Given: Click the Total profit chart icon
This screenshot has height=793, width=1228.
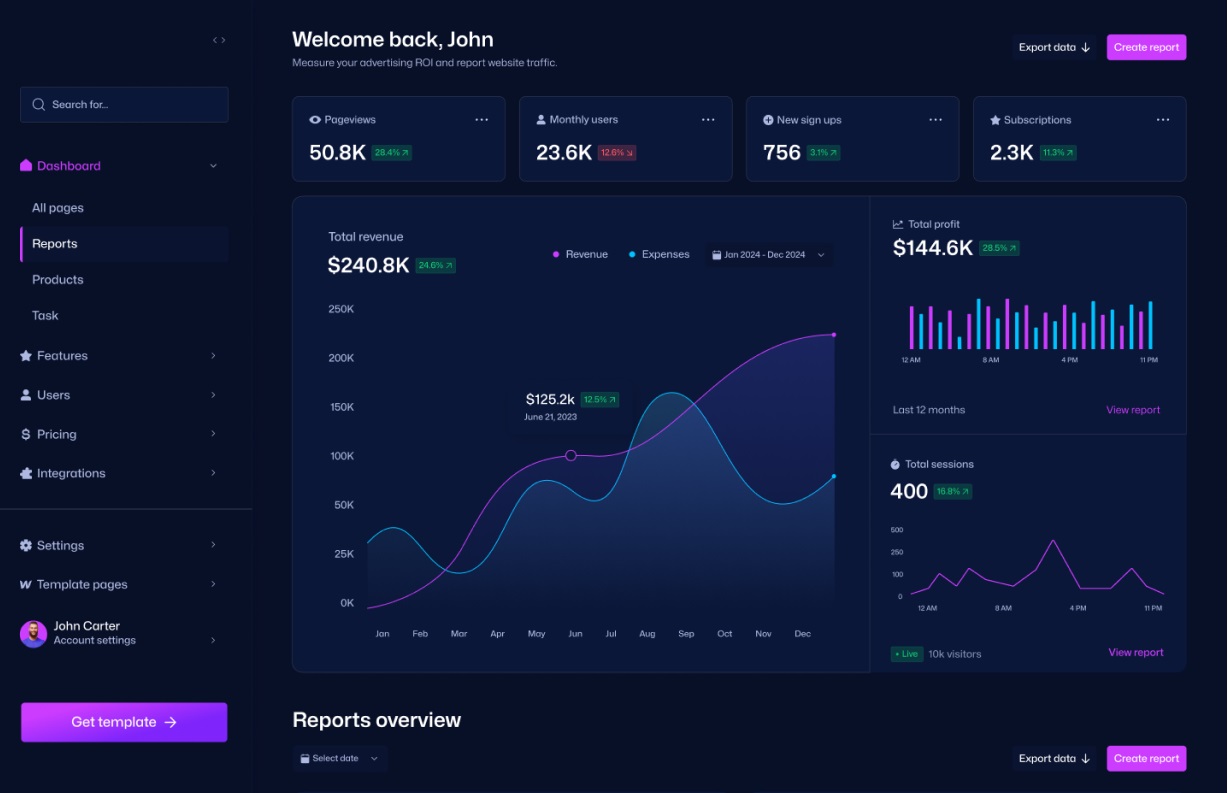Looking at the screenshot, I should 898,223.
